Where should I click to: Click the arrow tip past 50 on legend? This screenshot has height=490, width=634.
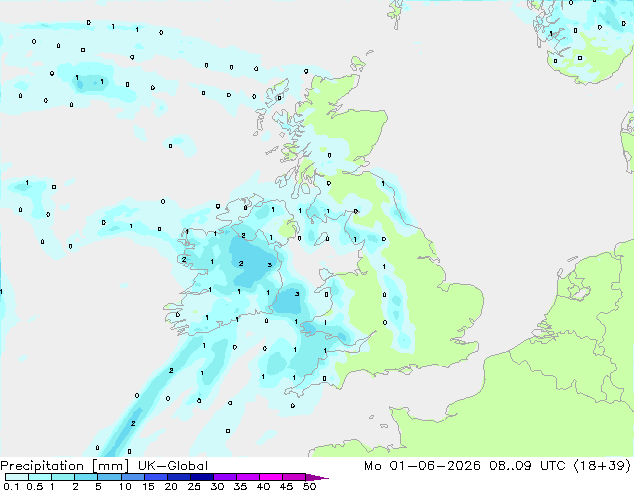317,477
